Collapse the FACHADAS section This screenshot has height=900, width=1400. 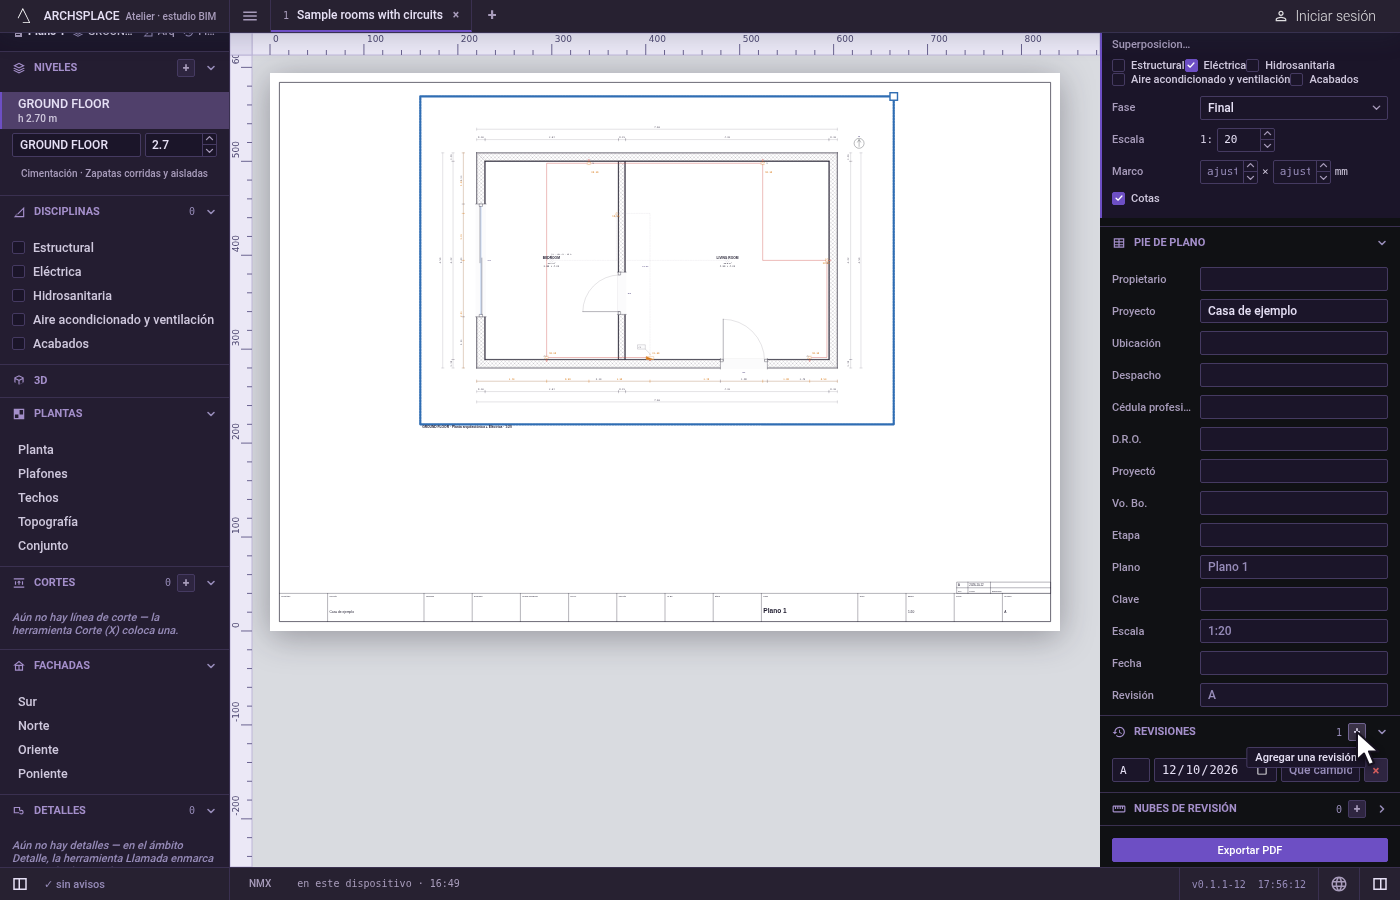211,666
